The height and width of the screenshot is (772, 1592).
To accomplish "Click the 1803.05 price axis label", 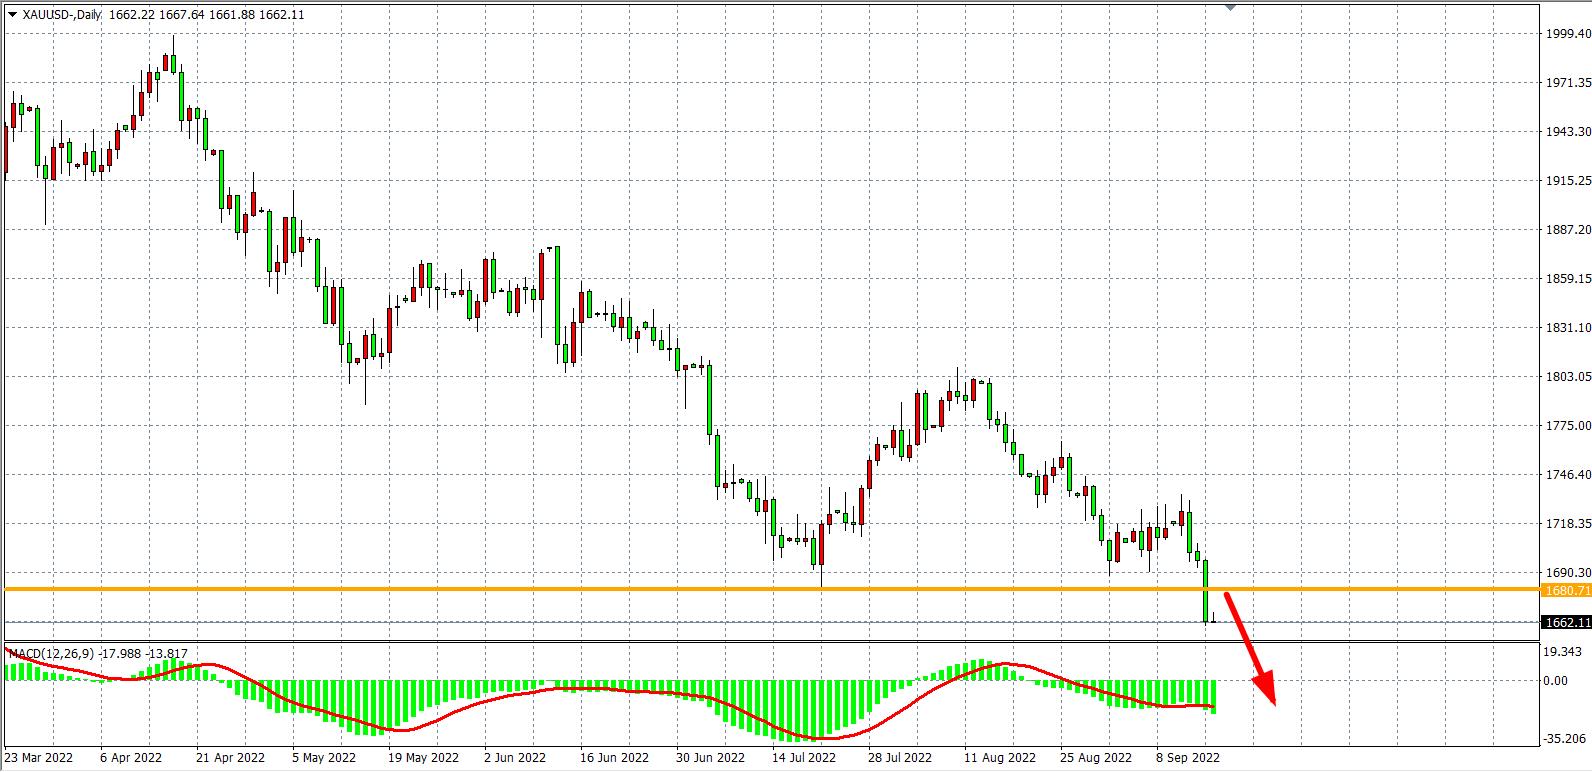I will (1567, 377).
